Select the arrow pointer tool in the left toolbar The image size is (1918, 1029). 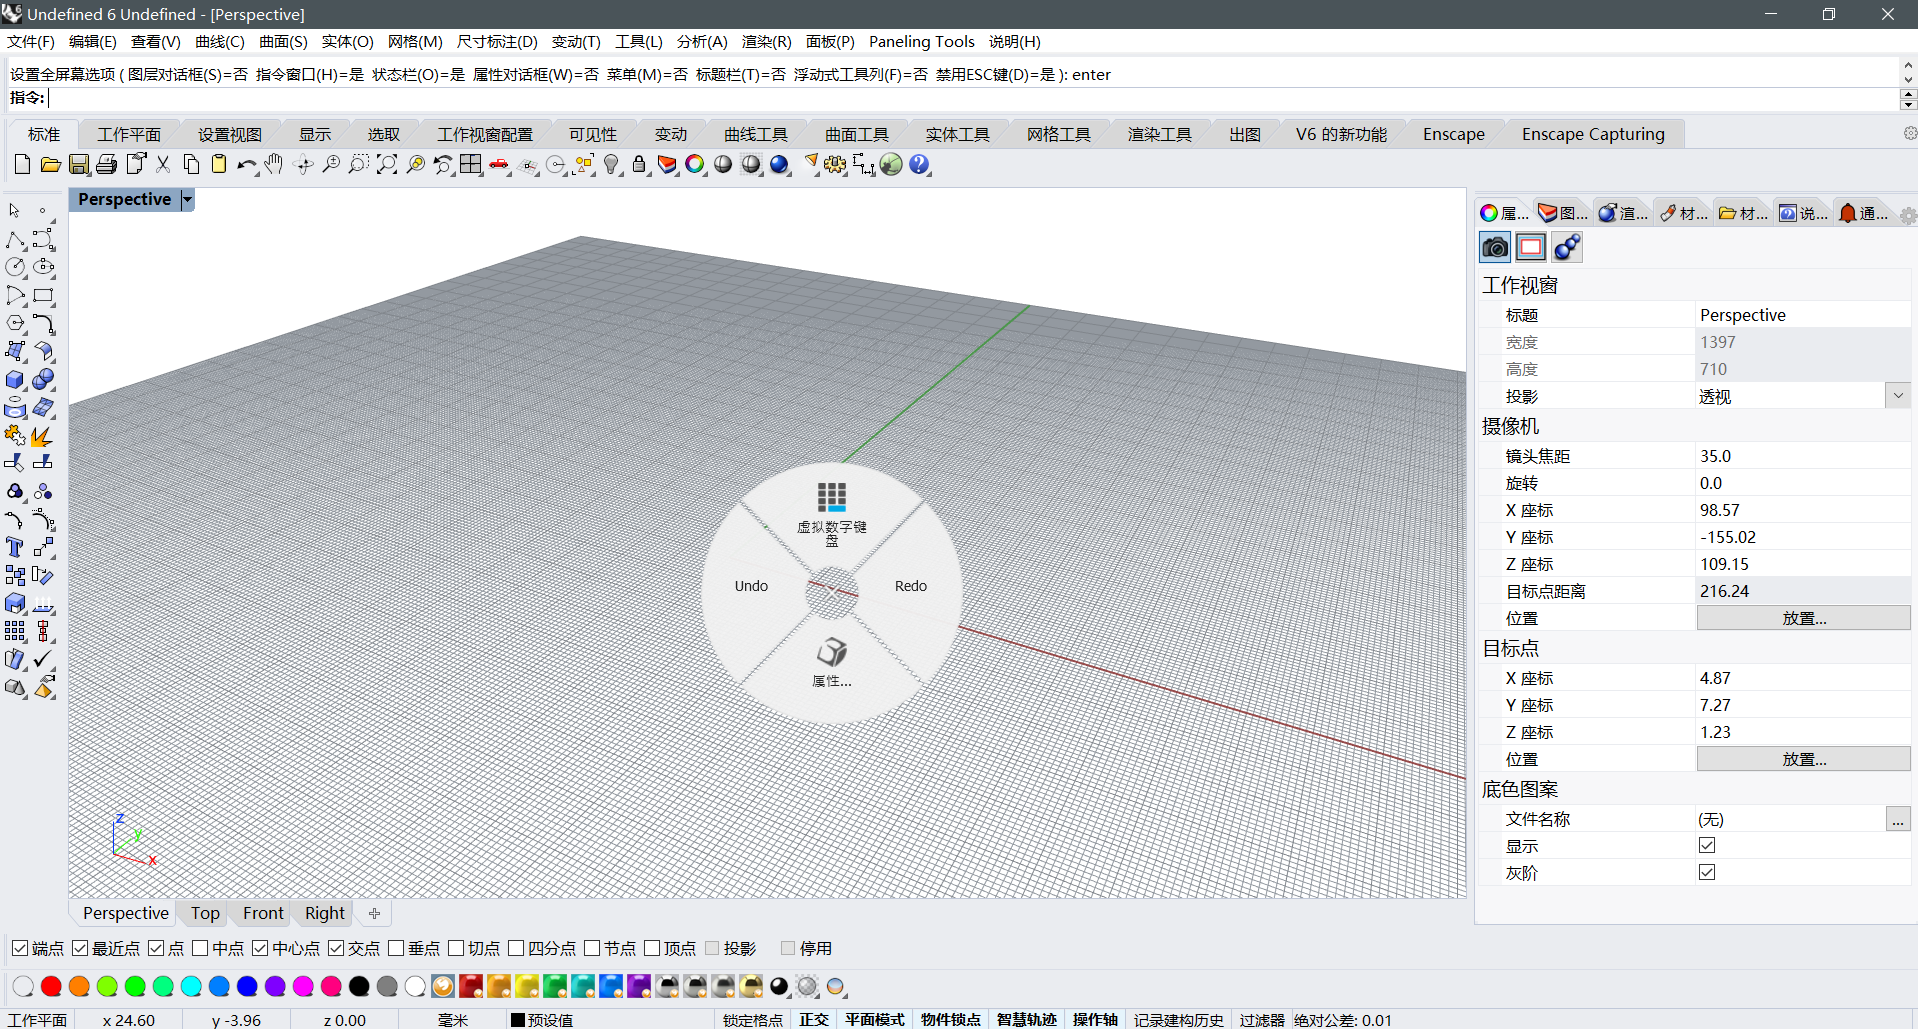coord(15,211)
